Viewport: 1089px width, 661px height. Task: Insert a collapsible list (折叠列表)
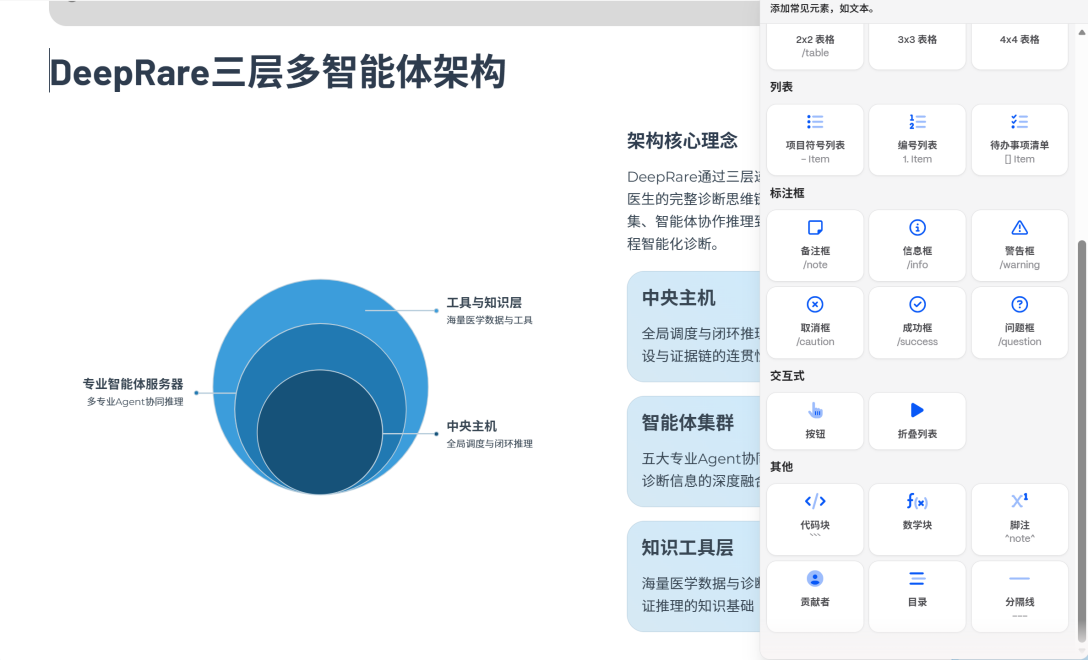click(x=916, y=421)
